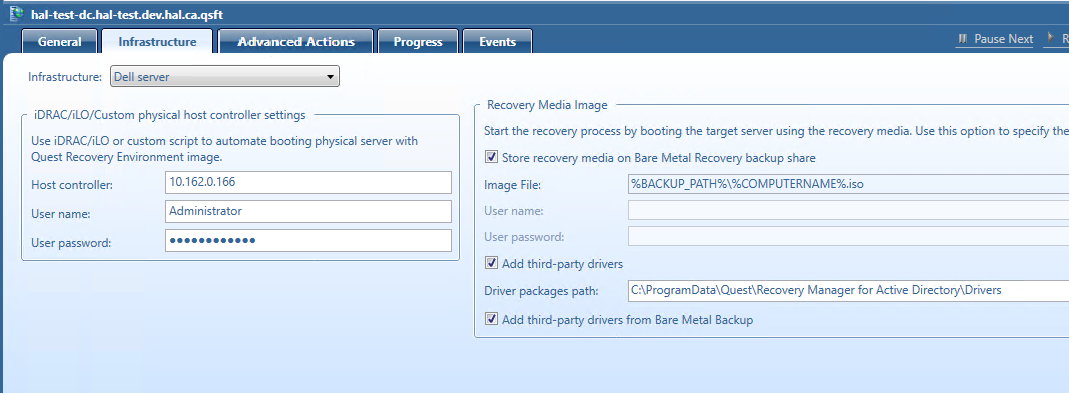Click the Image File path field
Image resolution: width=1069 pixels, height=393 pixels.
(x=848, y=184)
